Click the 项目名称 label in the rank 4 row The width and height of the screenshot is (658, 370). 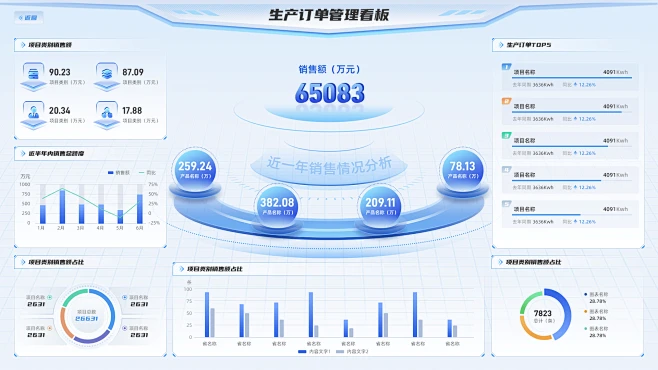[x=525, y=175]
